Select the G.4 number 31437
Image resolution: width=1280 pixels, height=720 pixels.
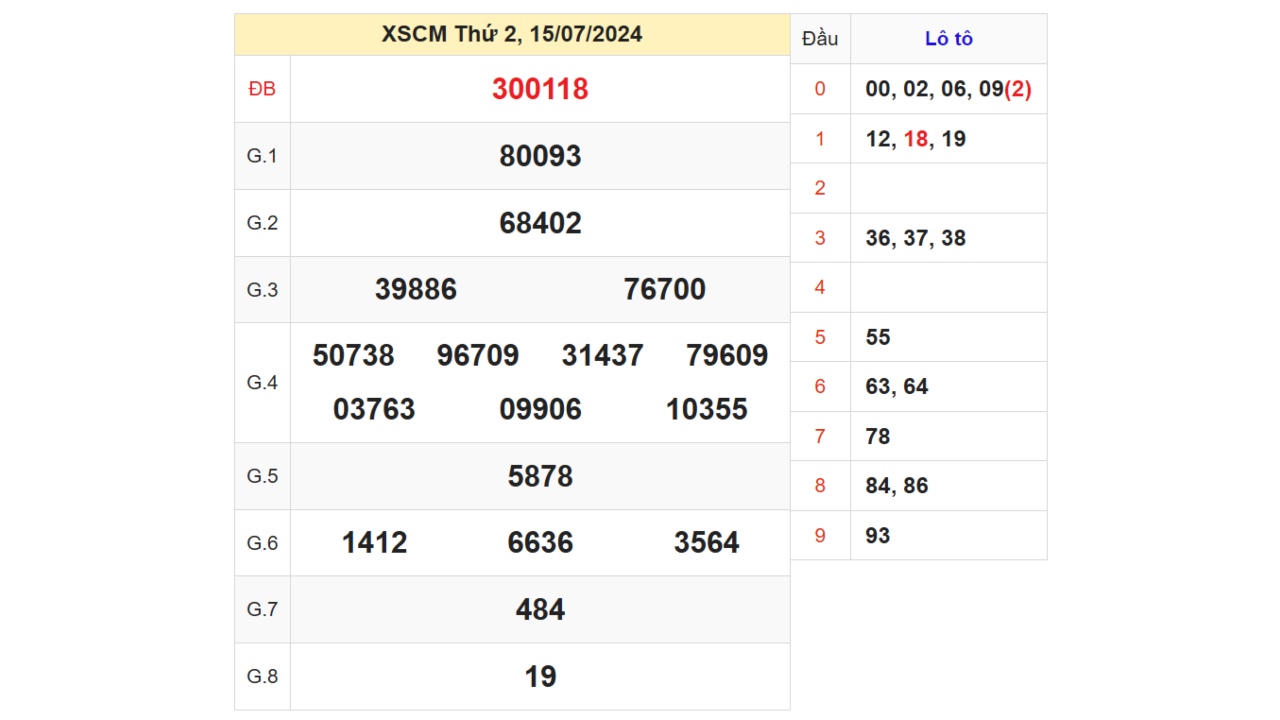[x=602, y=356]
